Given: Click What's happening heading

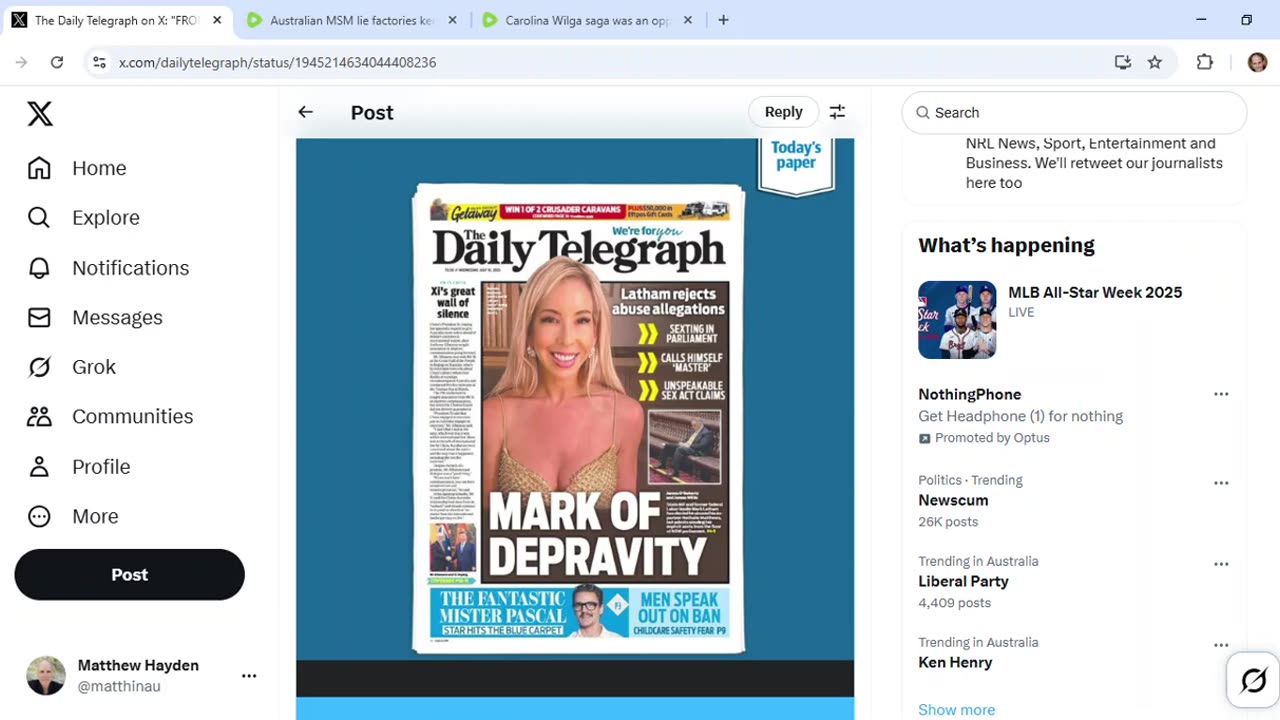Looking at the screenshot, I should pyautogui.click(x=1006, y=245).
